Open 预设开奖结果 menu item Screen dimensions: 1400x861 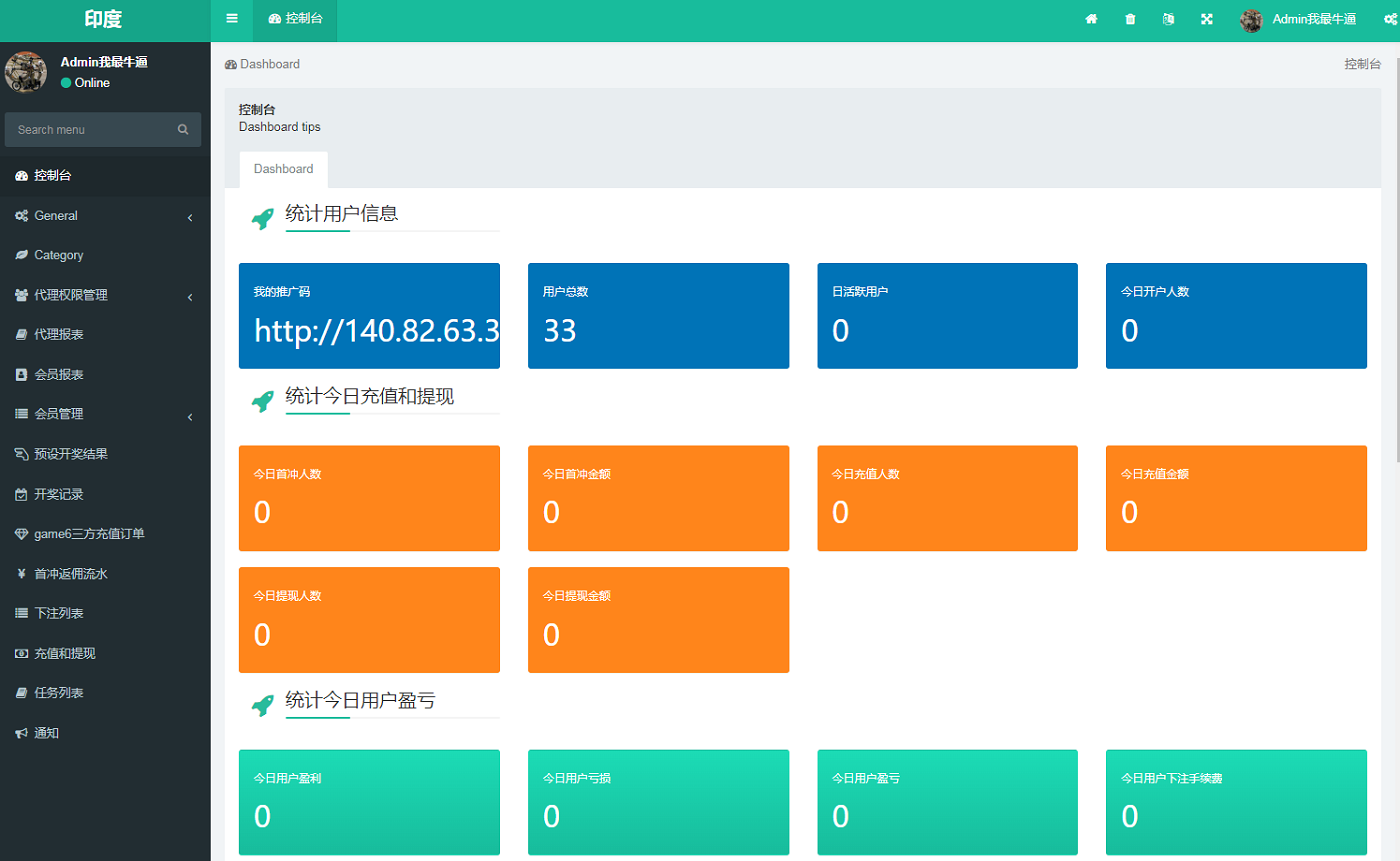[x=70, y=454]
